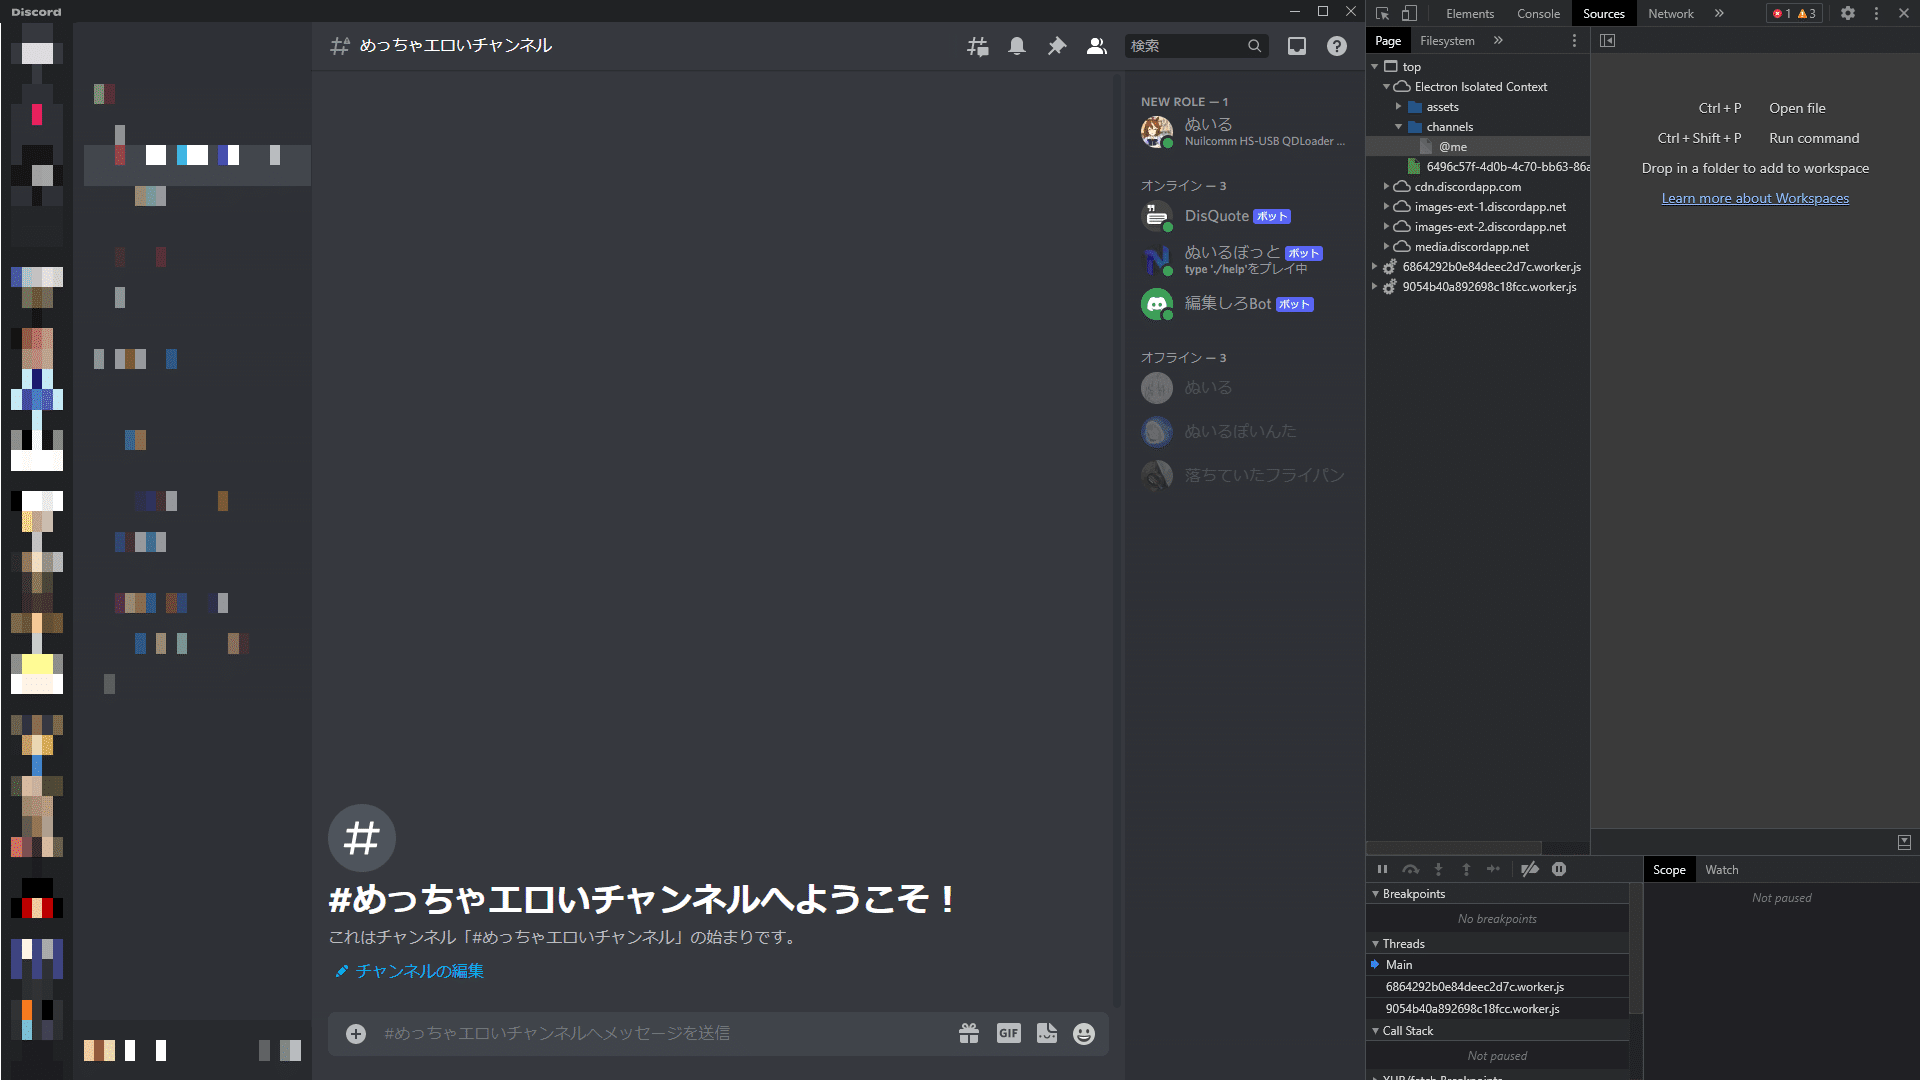1920x1080 pixels.
Task: Collapse the Threads section
Action: 1376,944
